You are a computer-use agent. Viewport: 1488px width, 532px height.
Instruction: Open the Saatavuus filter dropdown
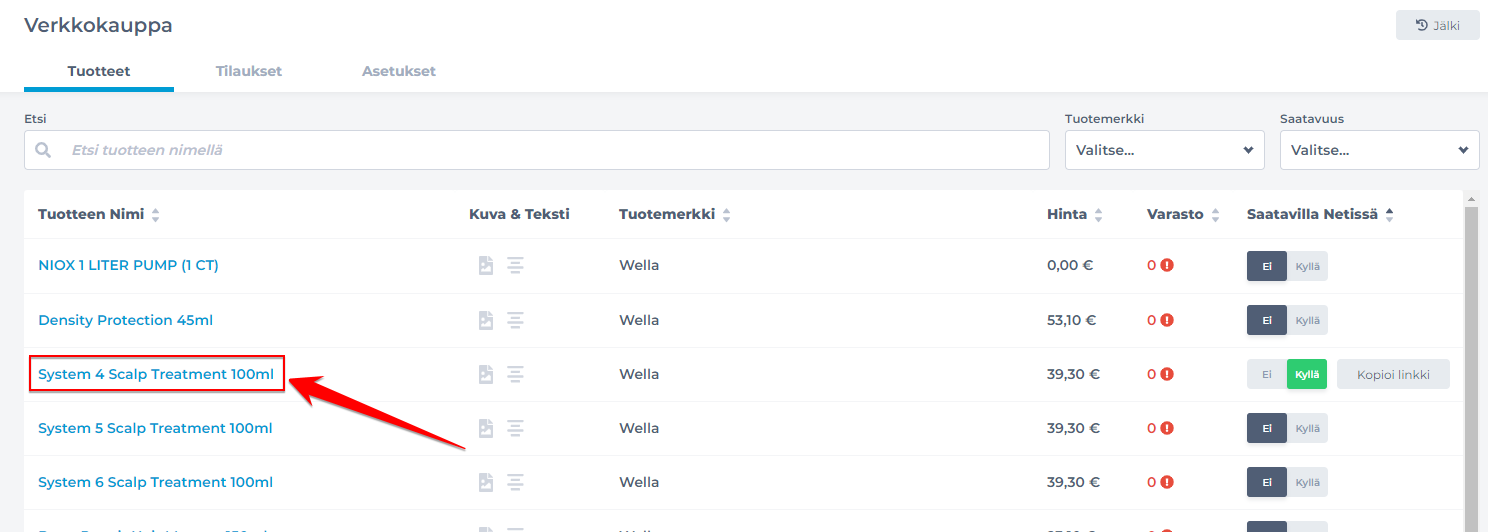(x=1380, y=150)
